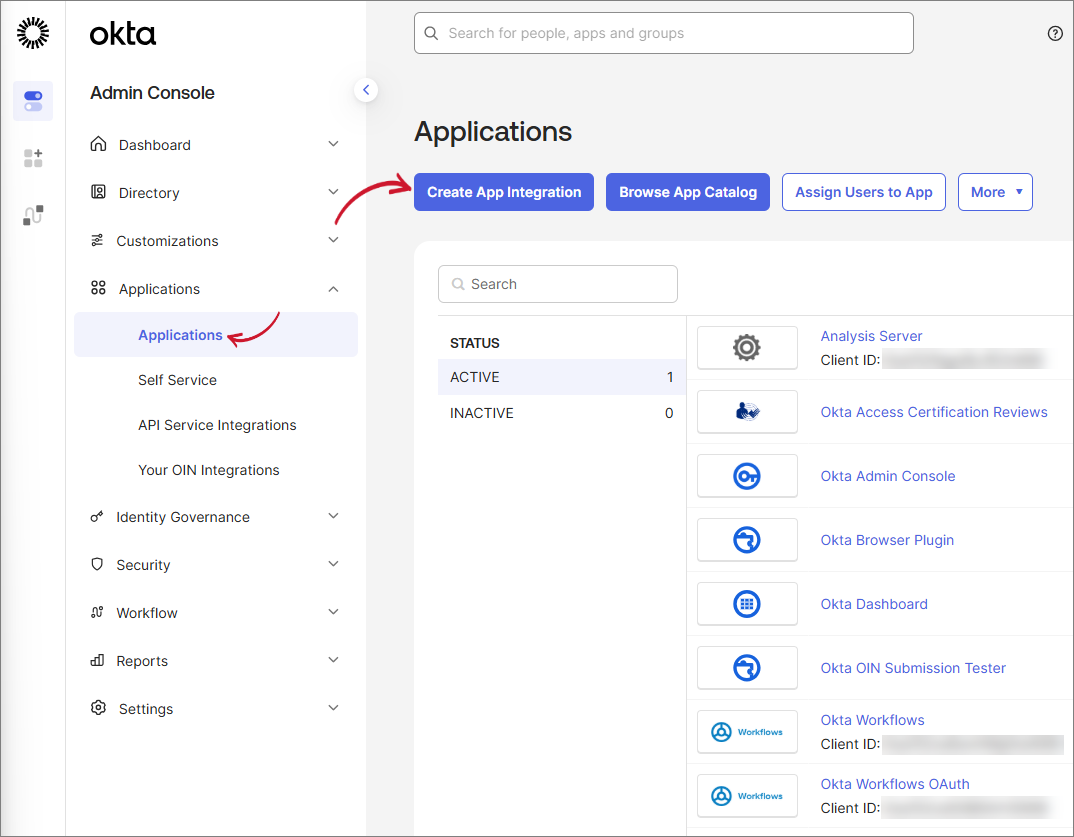
Task: Click the Okta Access Certification Reviews app icon
Action: 747,412
